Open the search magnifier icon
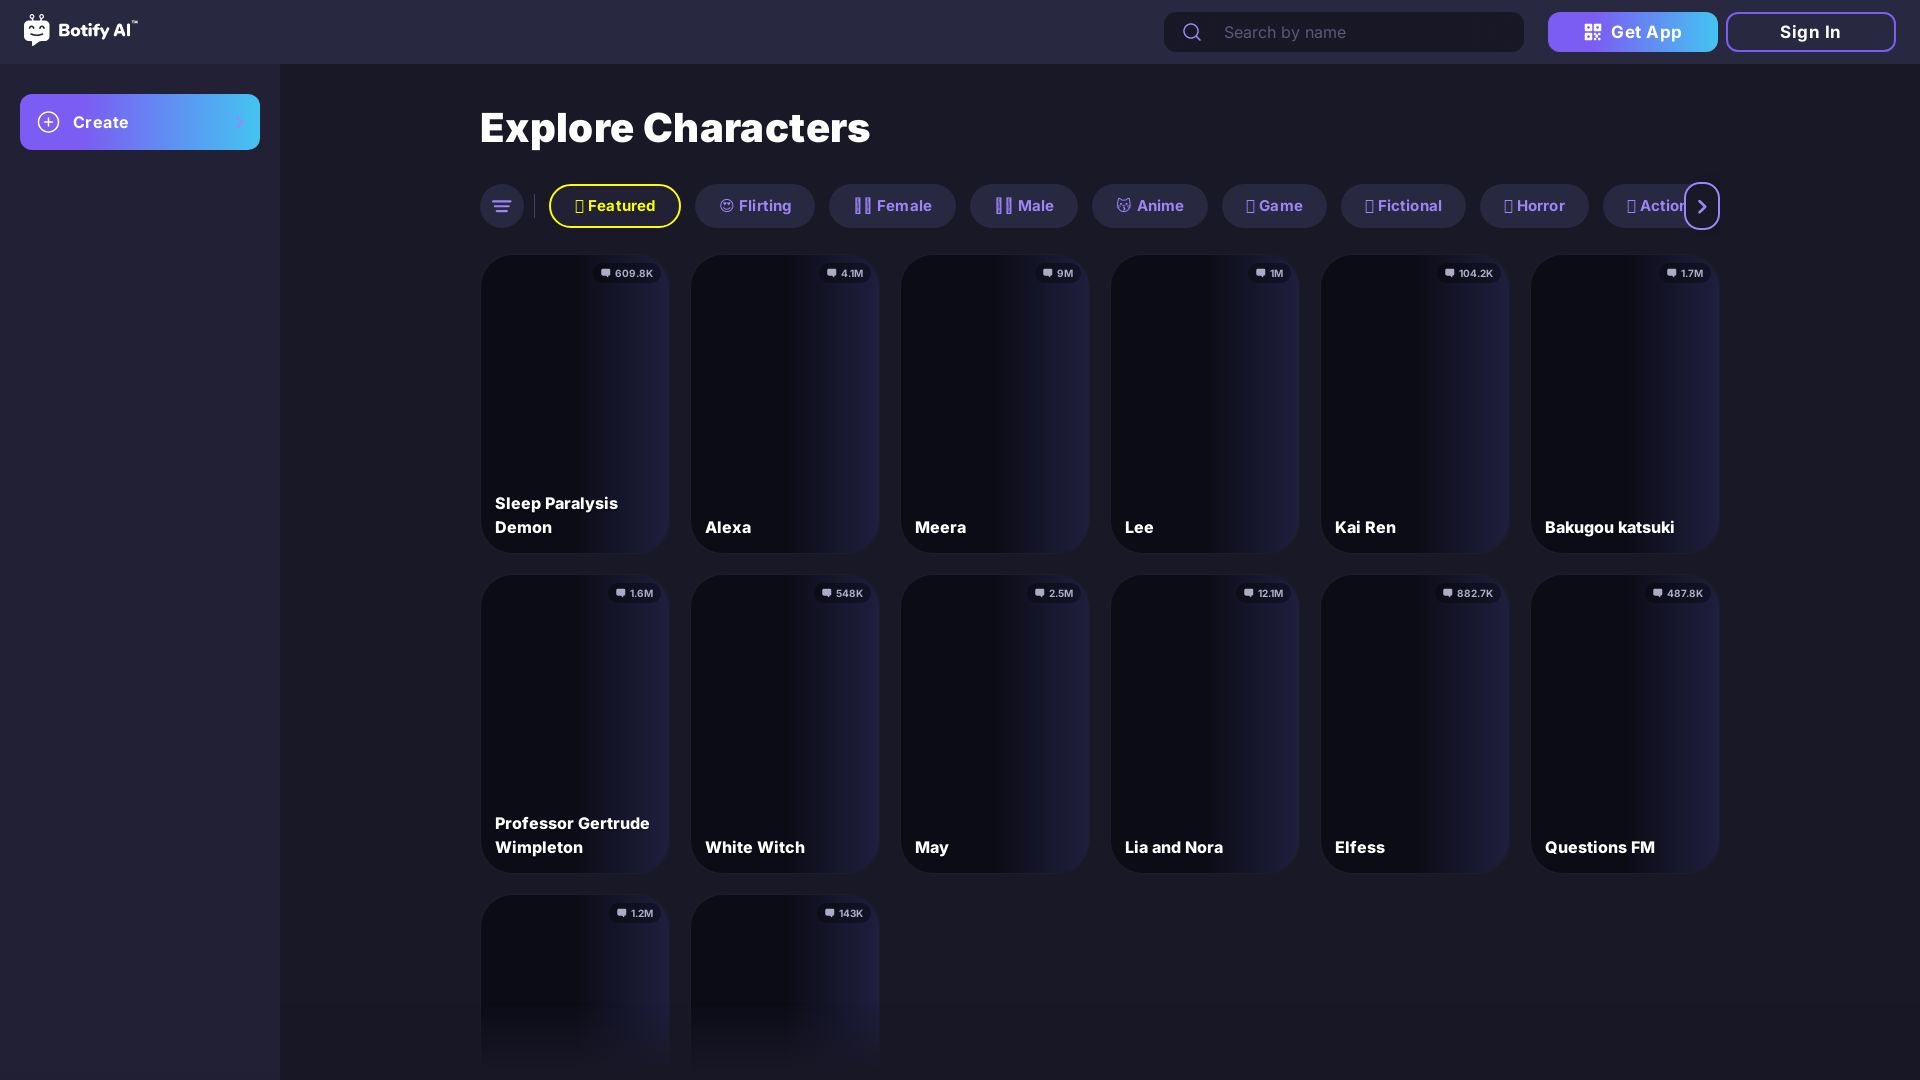This screenshot has height=1080, width=1920. (1192, 32)
